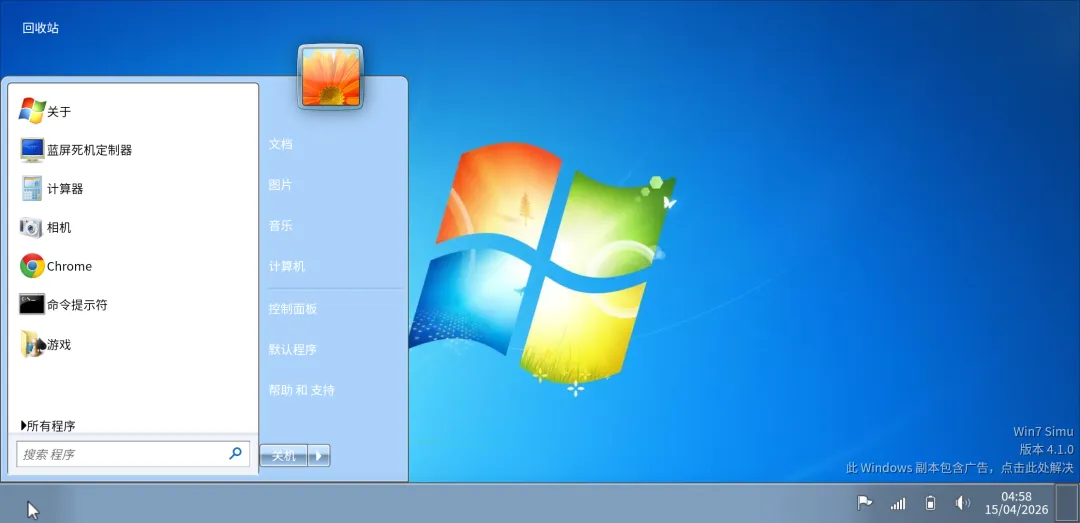Open the shutdown options arrow

click(x=319, y=455)
